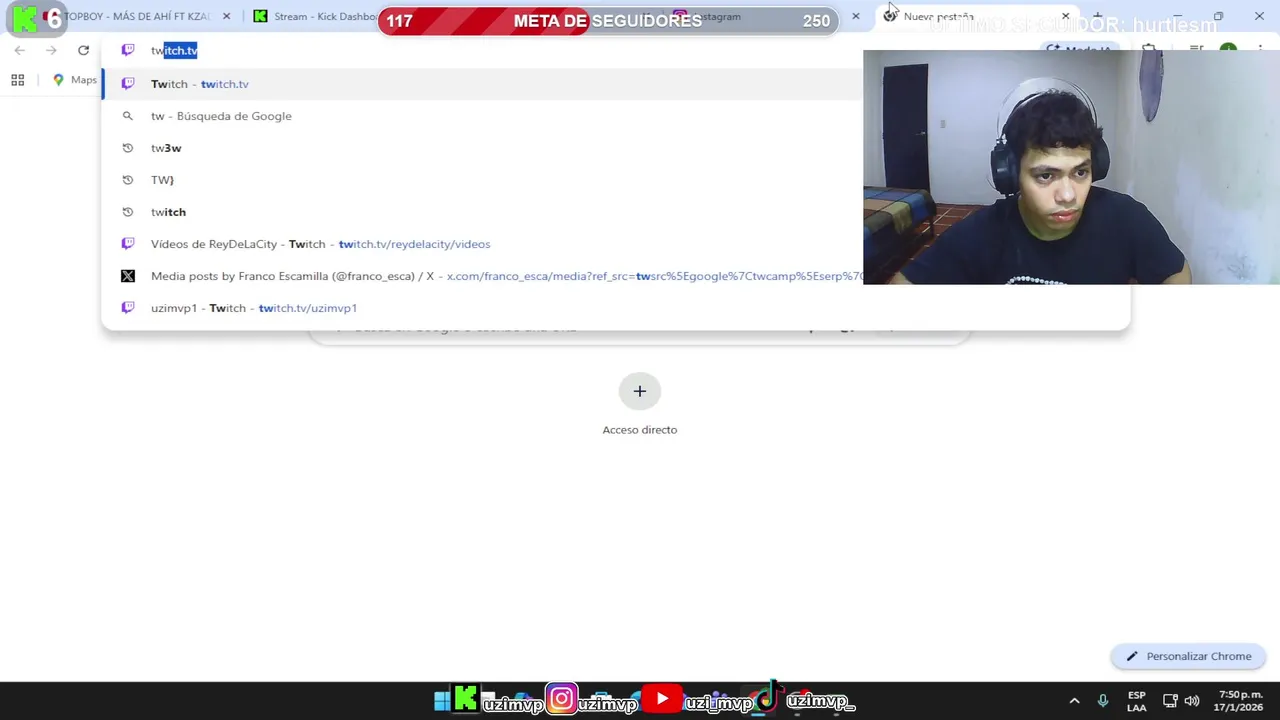Add a shortcut with the plus button
This screenshot has height=720, width=1280.
click(640, 391)
